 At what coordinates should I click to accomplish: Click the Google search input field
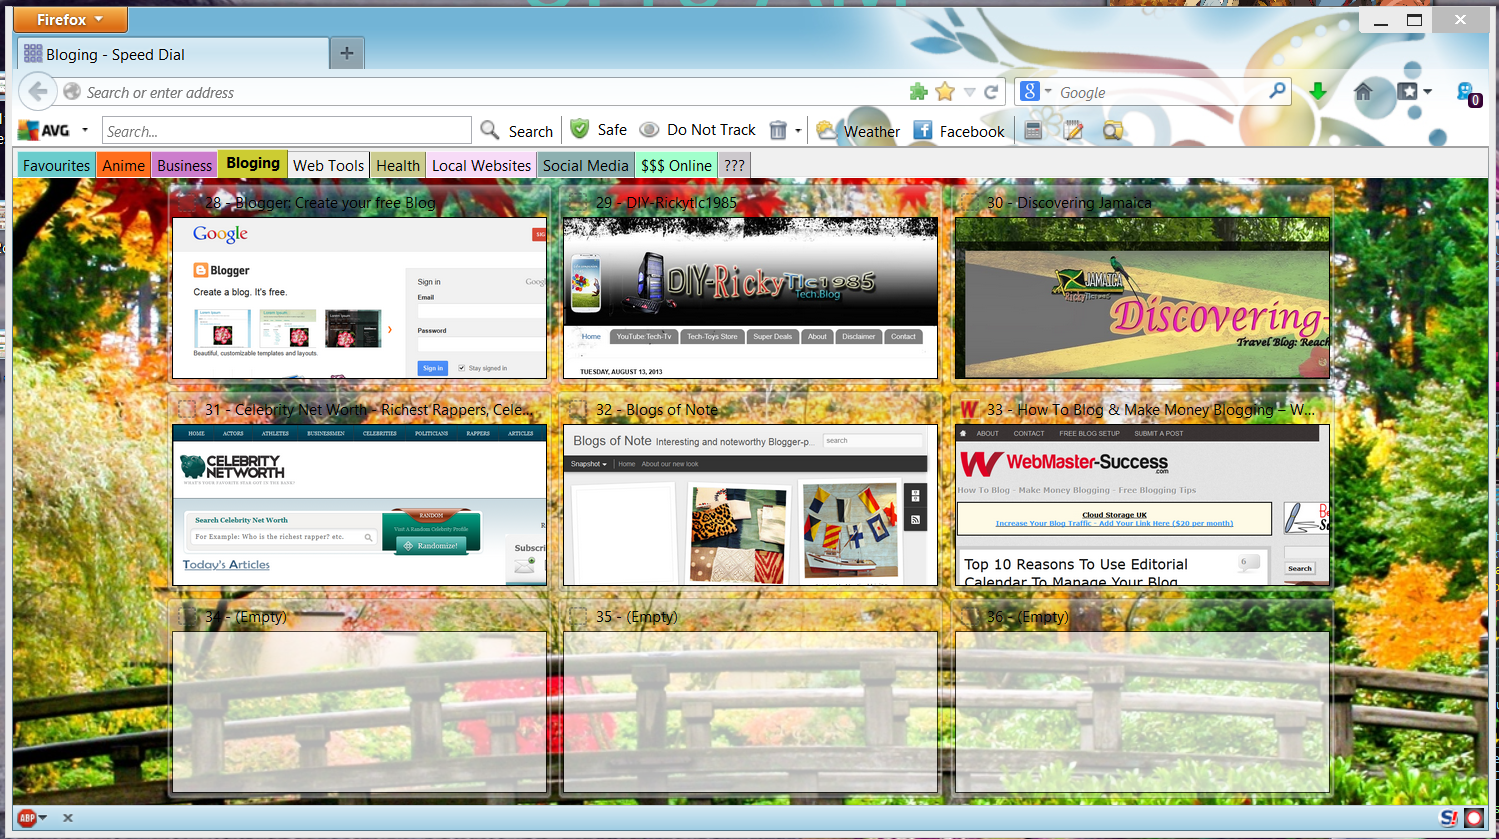coord(1160,92)
